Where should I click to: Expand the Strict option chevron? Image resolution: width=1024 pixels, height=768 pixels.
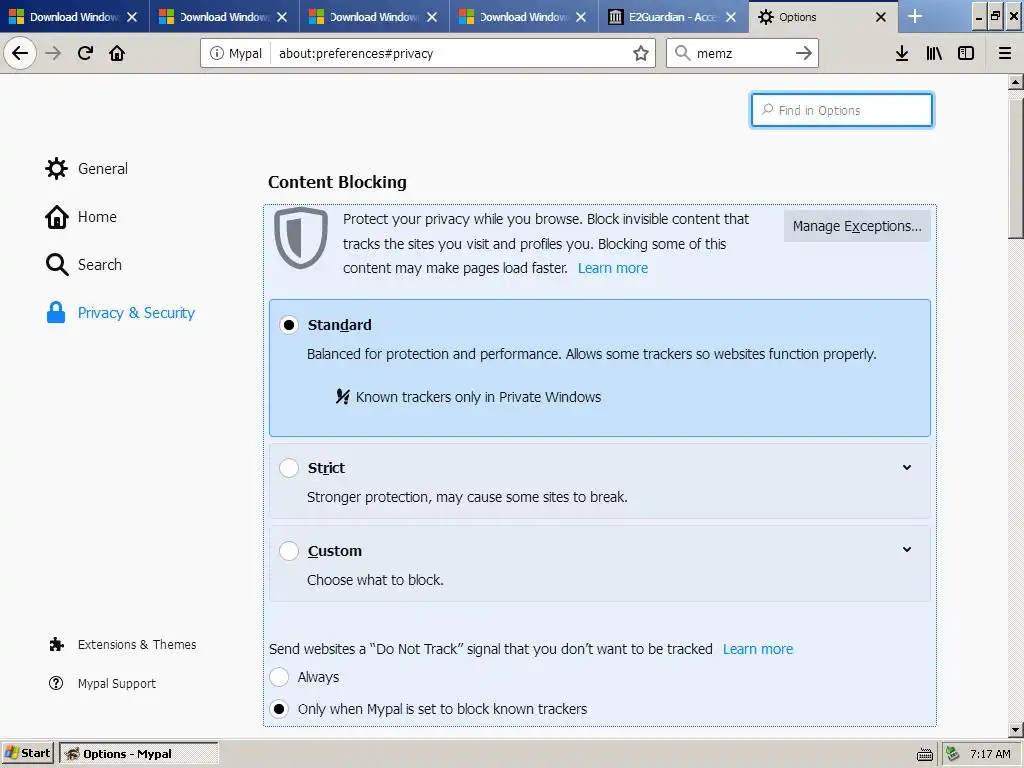pos(907,468)
